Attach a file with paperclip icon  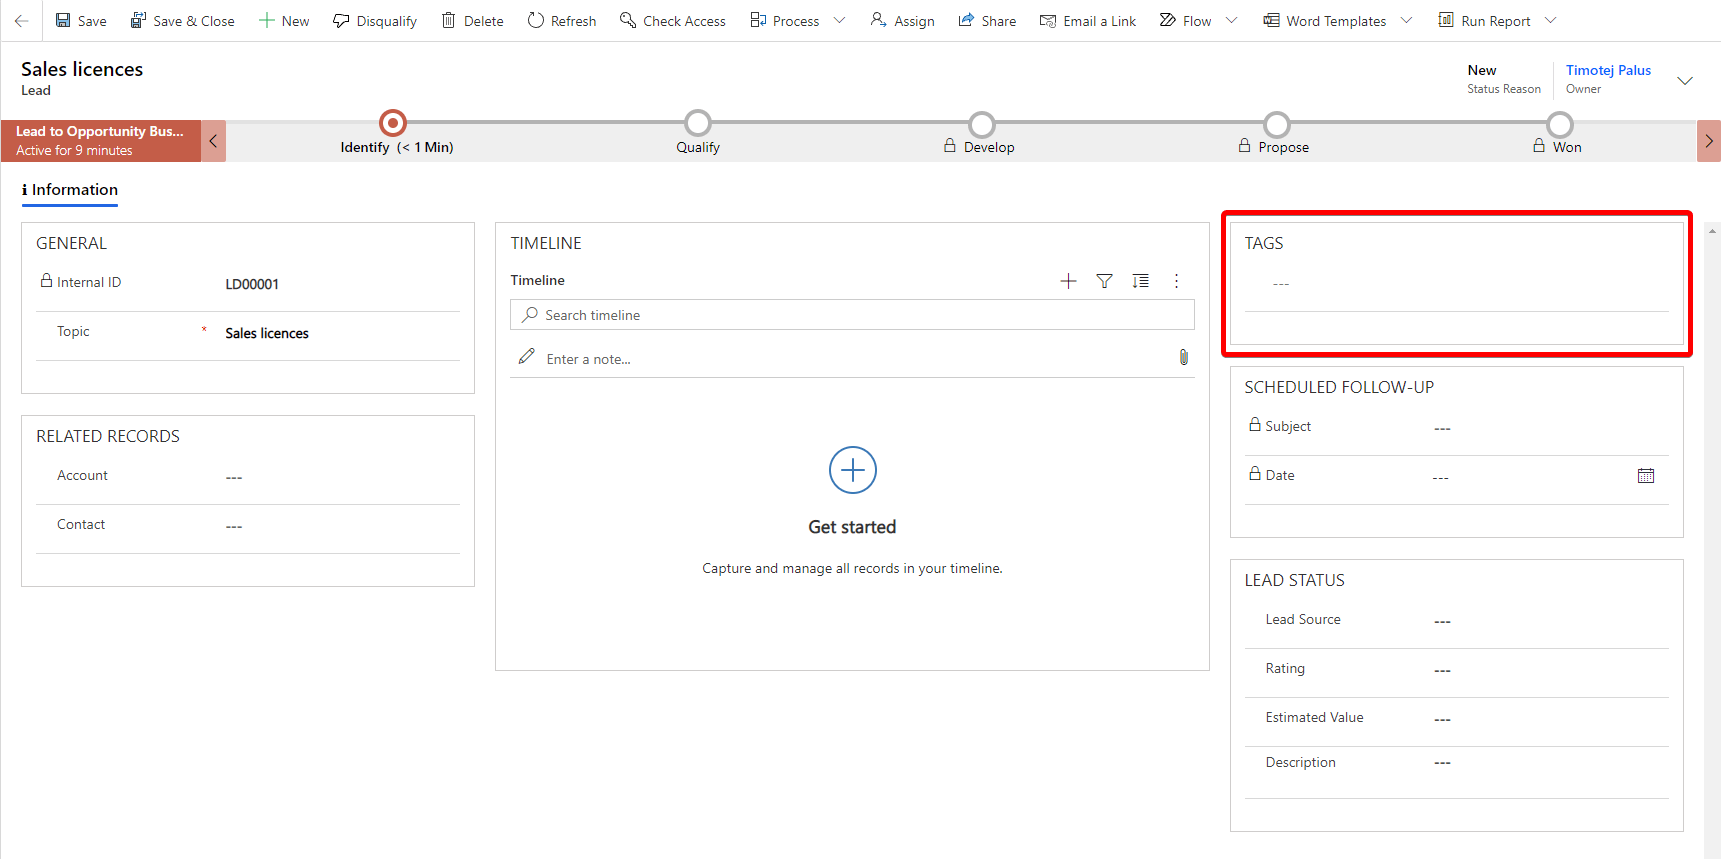[x=1183, y=357]
